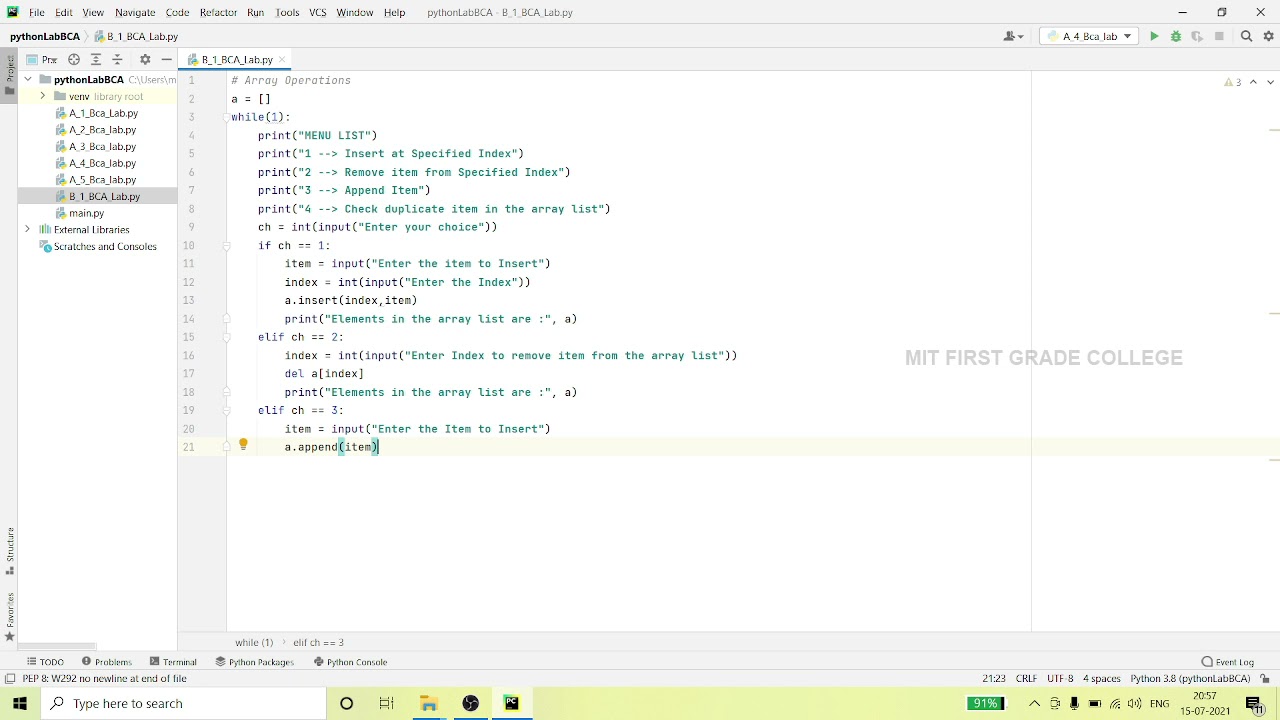Click 'while (1)' breadcrumb at editor bottom
Viewport: 1280px width, 720px height.
click(x=254, y=643)
